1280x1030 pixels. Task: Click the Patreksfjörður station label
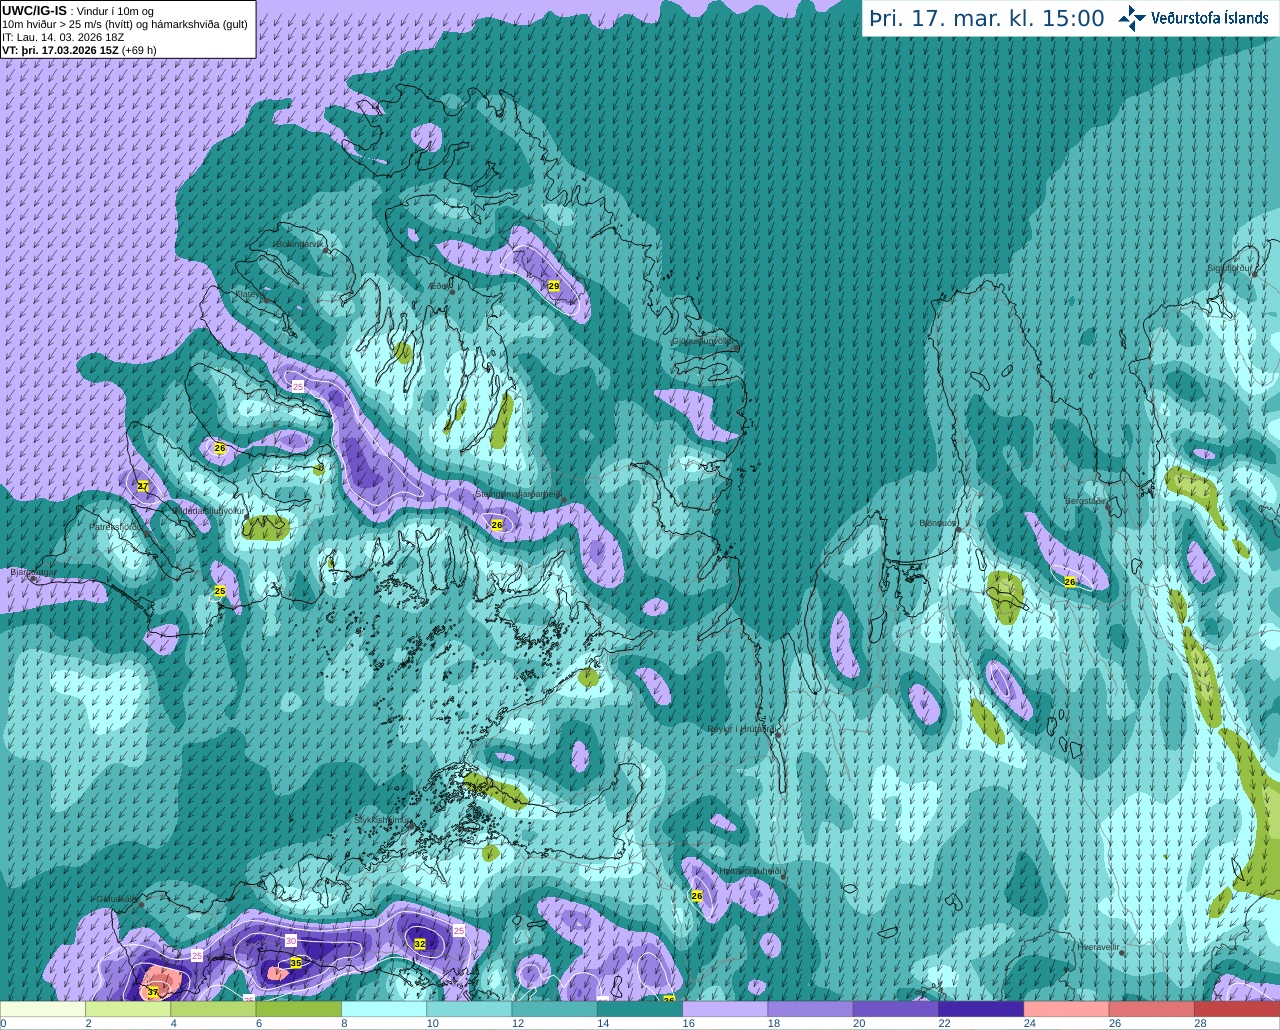click(x=118, y=526)
